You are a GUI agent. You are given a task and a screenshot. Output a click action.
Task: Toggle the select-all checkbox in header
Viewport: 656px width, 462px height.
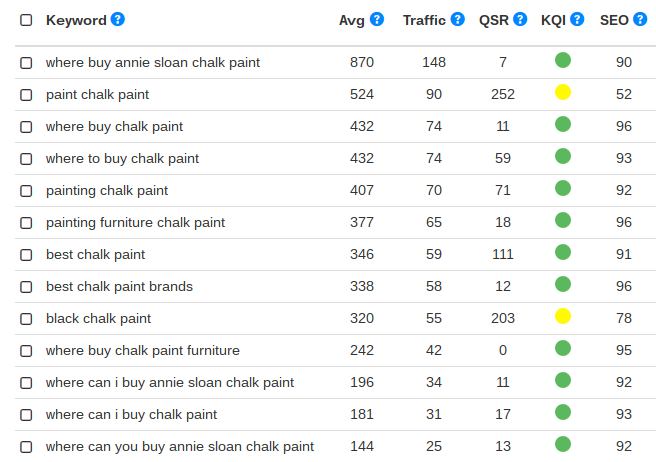point(26,20)
